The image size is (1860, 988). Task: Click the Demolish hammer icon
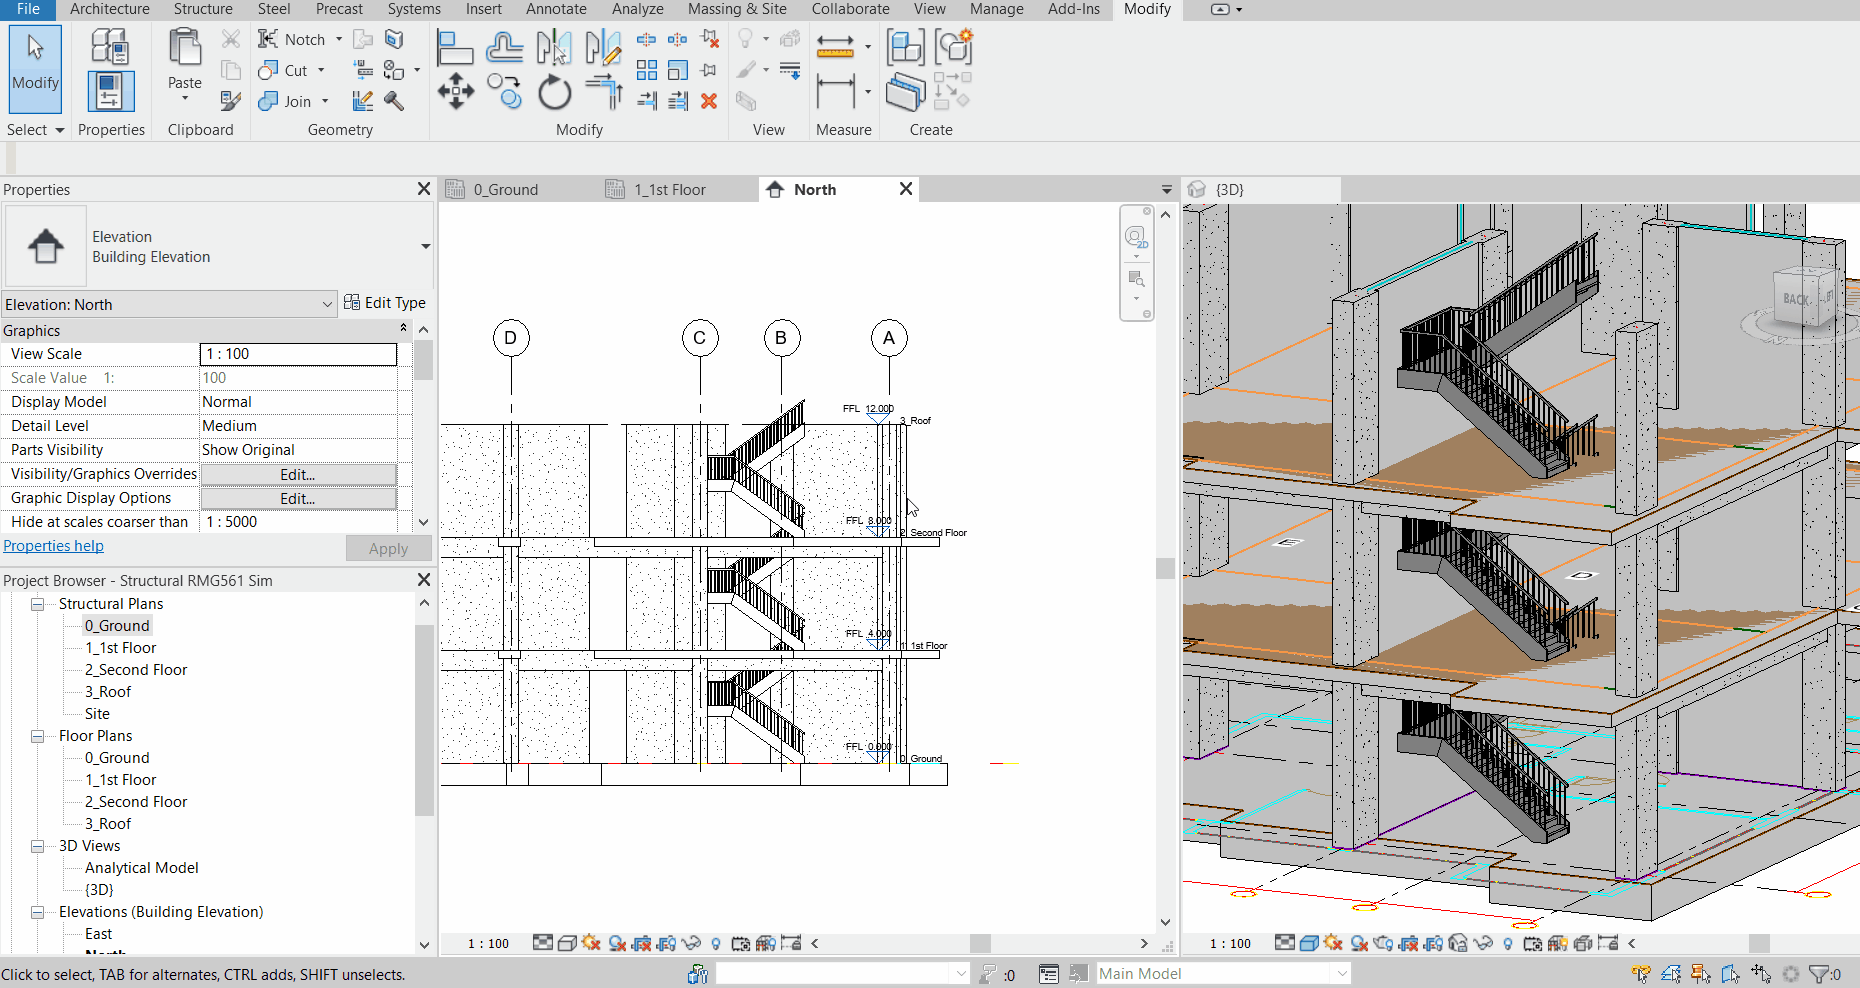(394, 101)
